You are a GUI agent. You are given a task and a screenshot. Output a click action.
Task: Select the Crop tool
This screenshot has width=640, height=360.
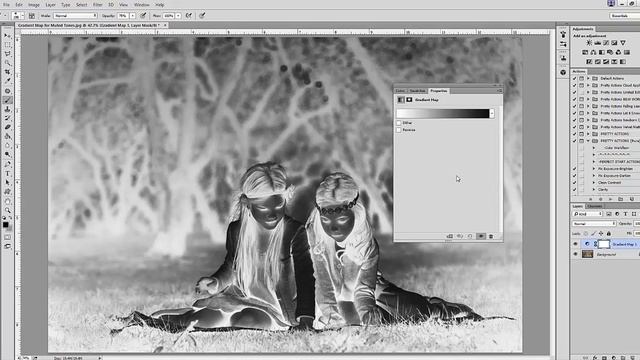[x=7, y=72]
